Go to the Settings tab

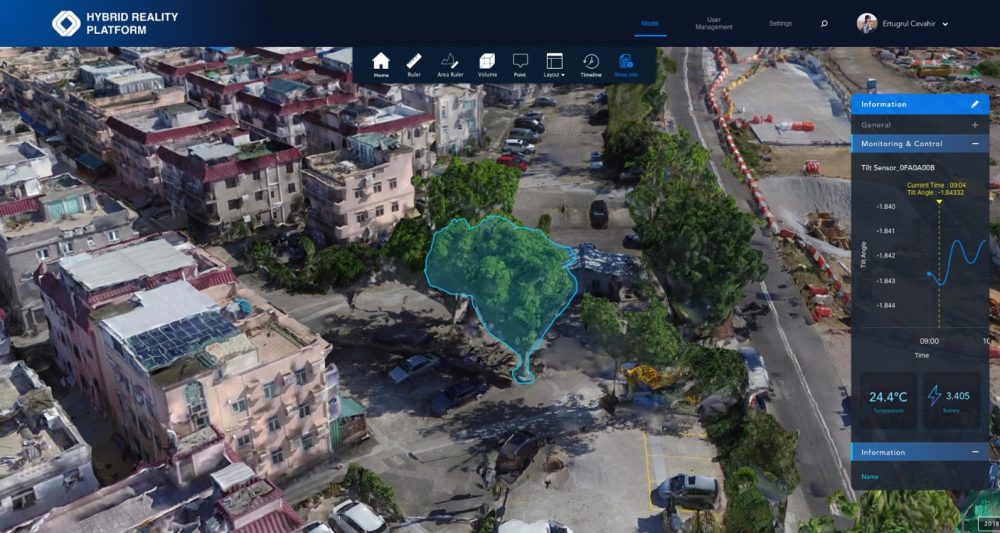tap(780, 24)
